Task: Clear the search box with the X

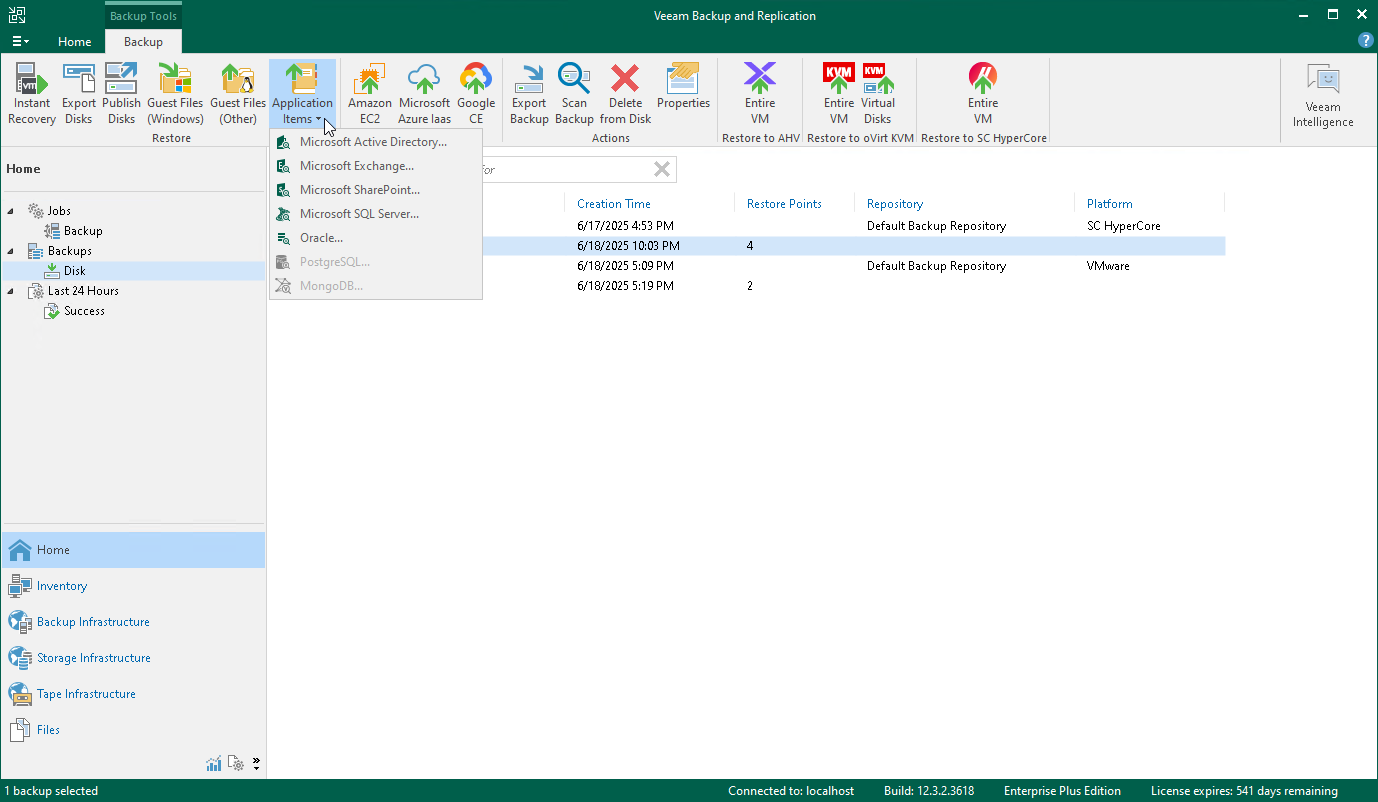Action: click(662, 169)
